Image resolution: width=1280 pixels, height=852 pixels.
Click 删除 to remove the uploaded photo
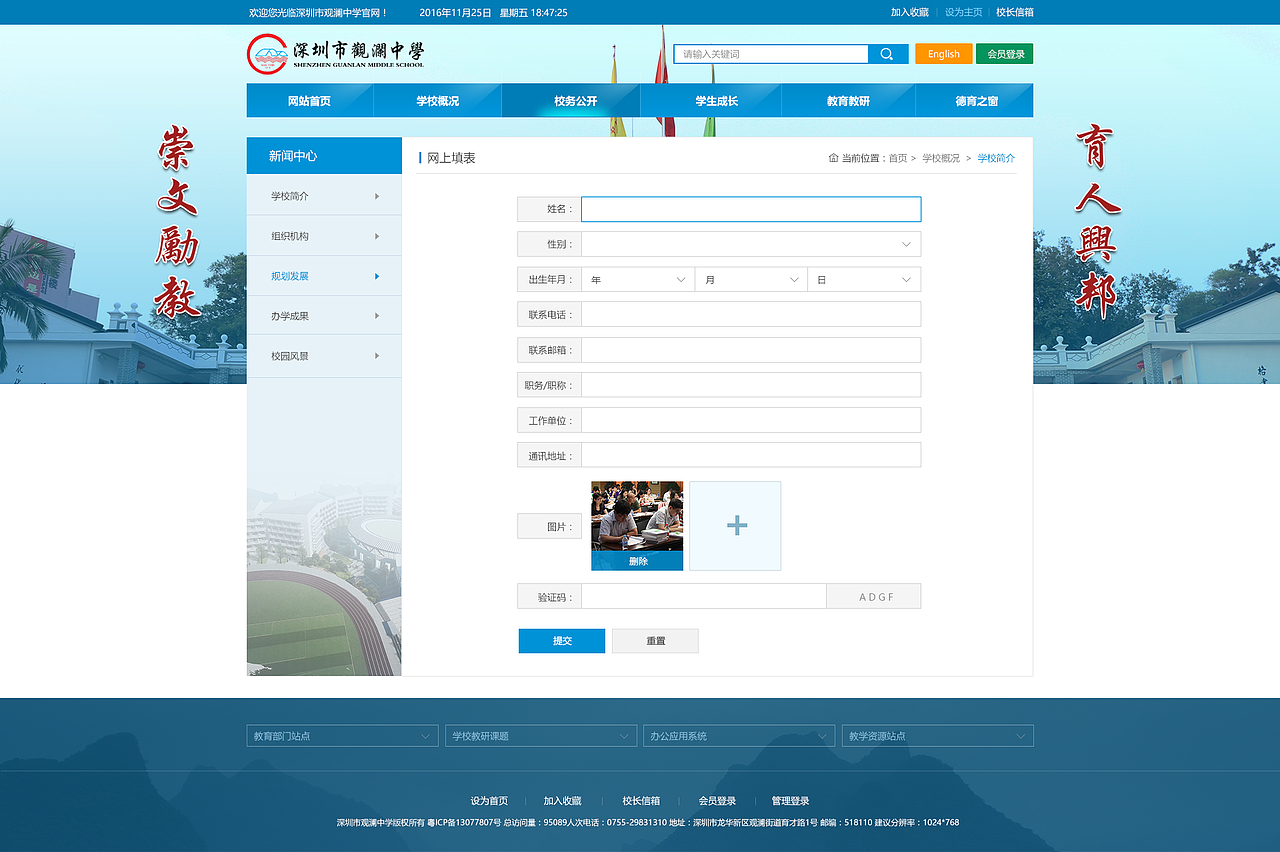point(637,562)
